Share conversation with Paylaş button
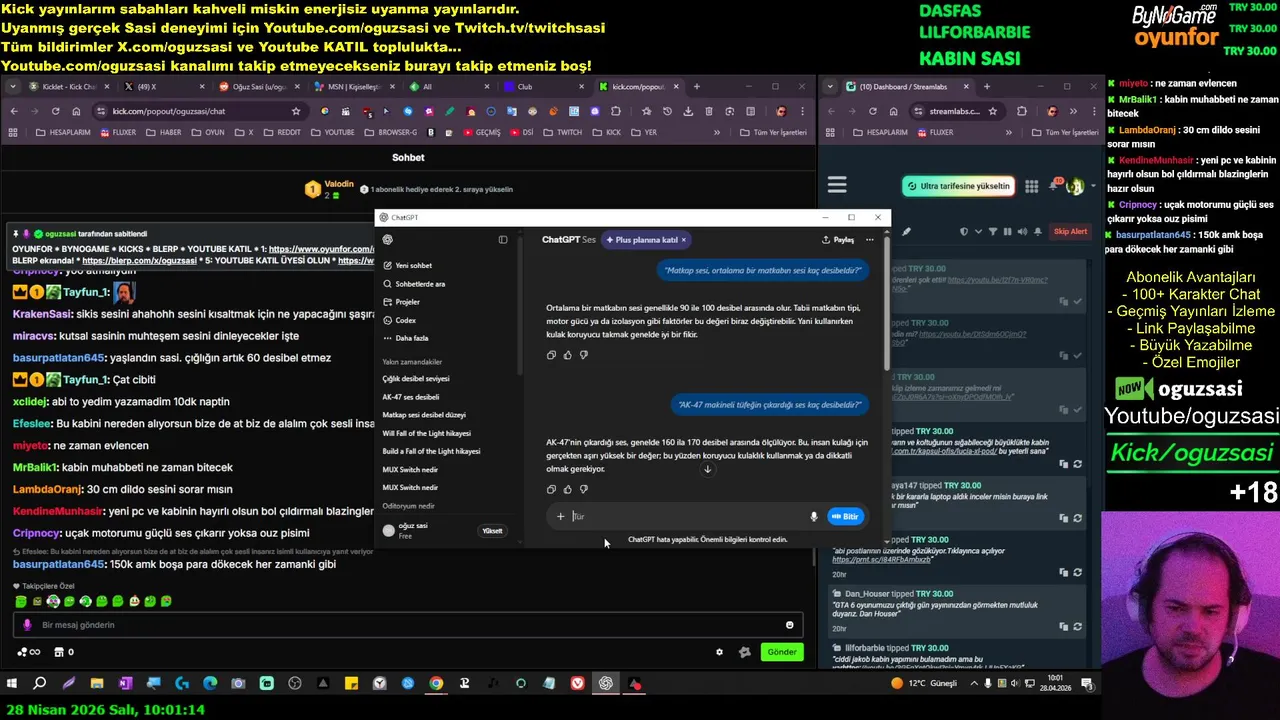This screenshot has width=1280, height=720. coord(838,240)
